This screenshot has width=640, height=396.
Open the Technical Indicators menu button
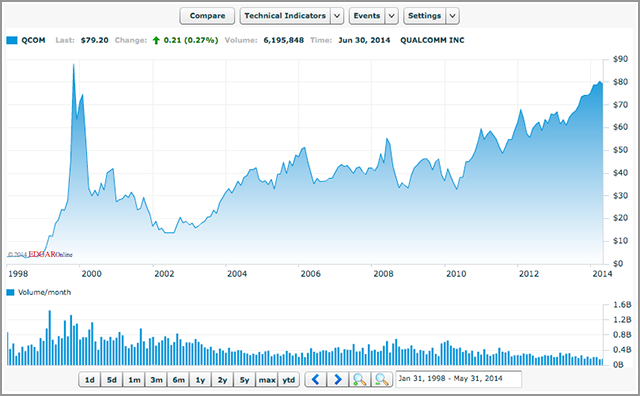tap(285, 16)
